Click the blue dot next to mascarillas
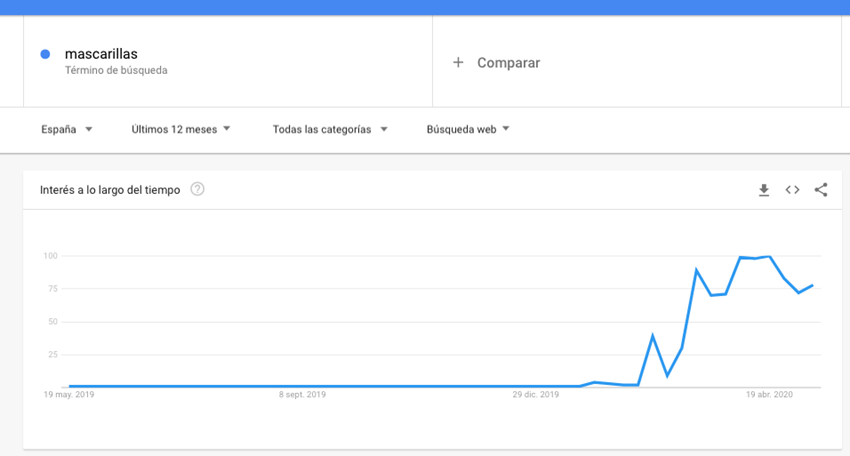 click(x=45, y=54)
